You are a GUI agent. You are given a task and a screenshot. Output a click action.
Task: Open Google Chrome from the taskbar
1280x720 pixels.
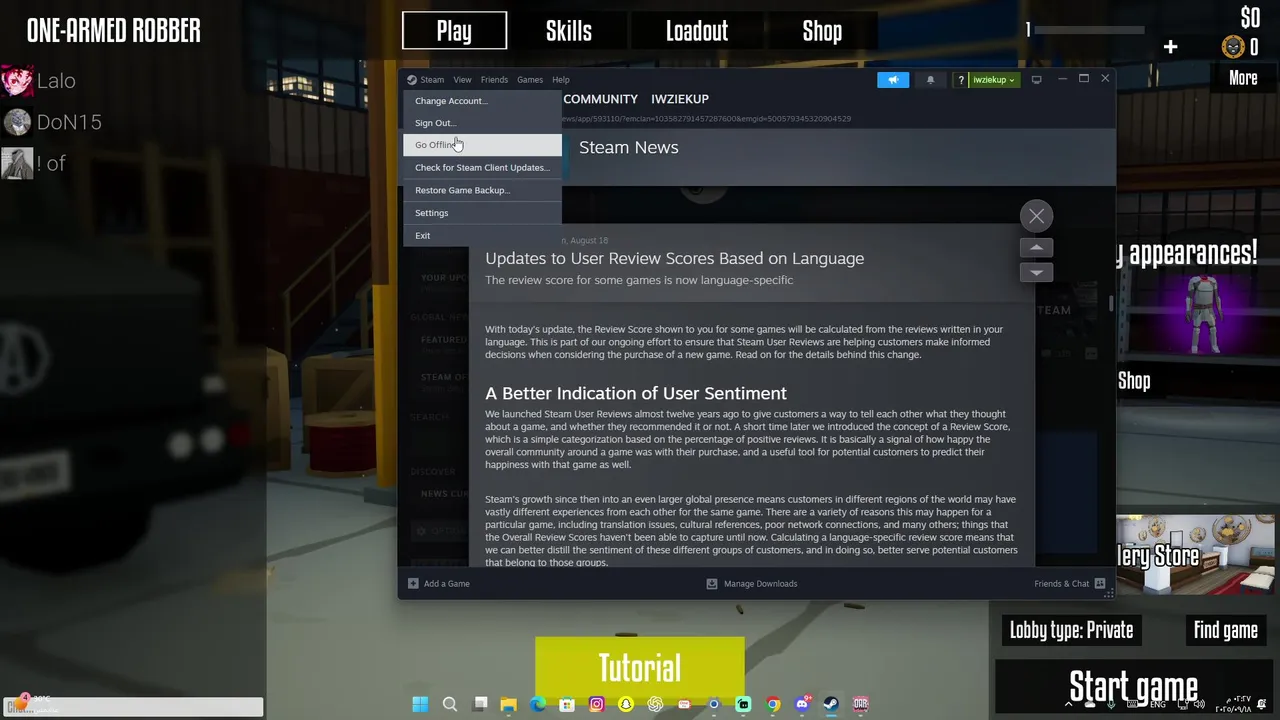(x=773, y=704)
